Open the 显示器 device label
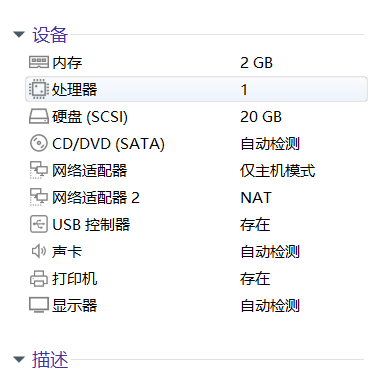 coord(74,305)
